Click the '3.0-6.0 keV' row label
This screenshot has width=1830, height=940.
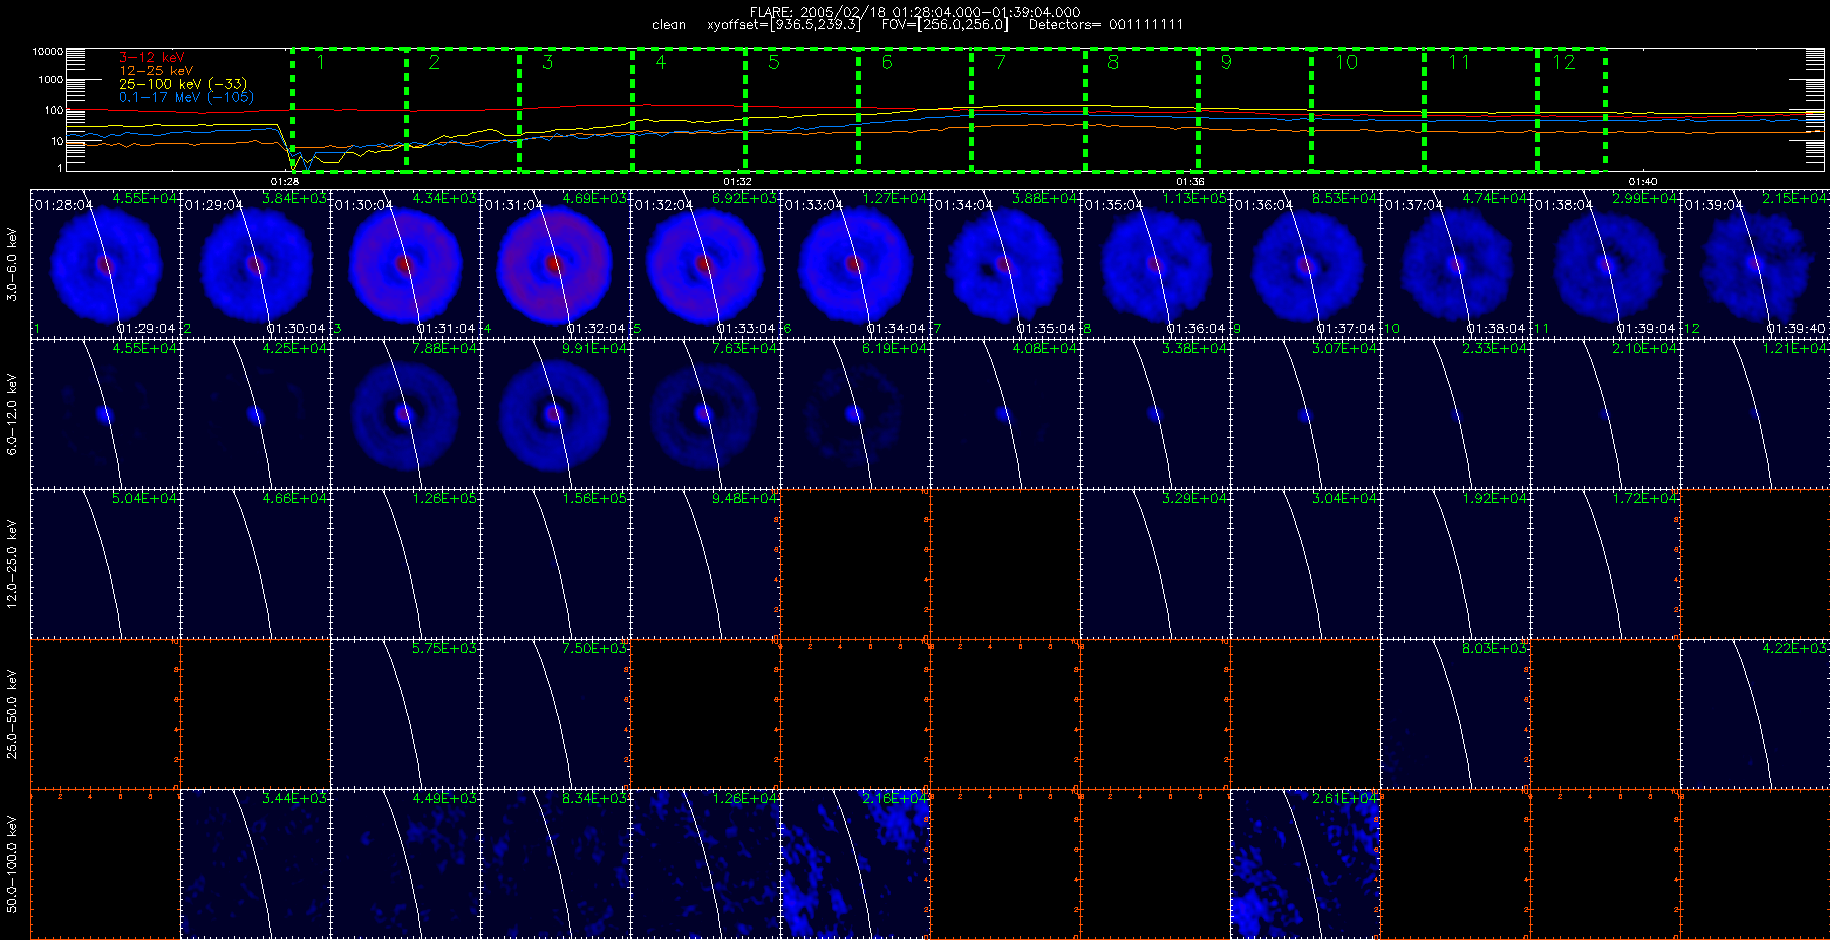pos(12,264)
